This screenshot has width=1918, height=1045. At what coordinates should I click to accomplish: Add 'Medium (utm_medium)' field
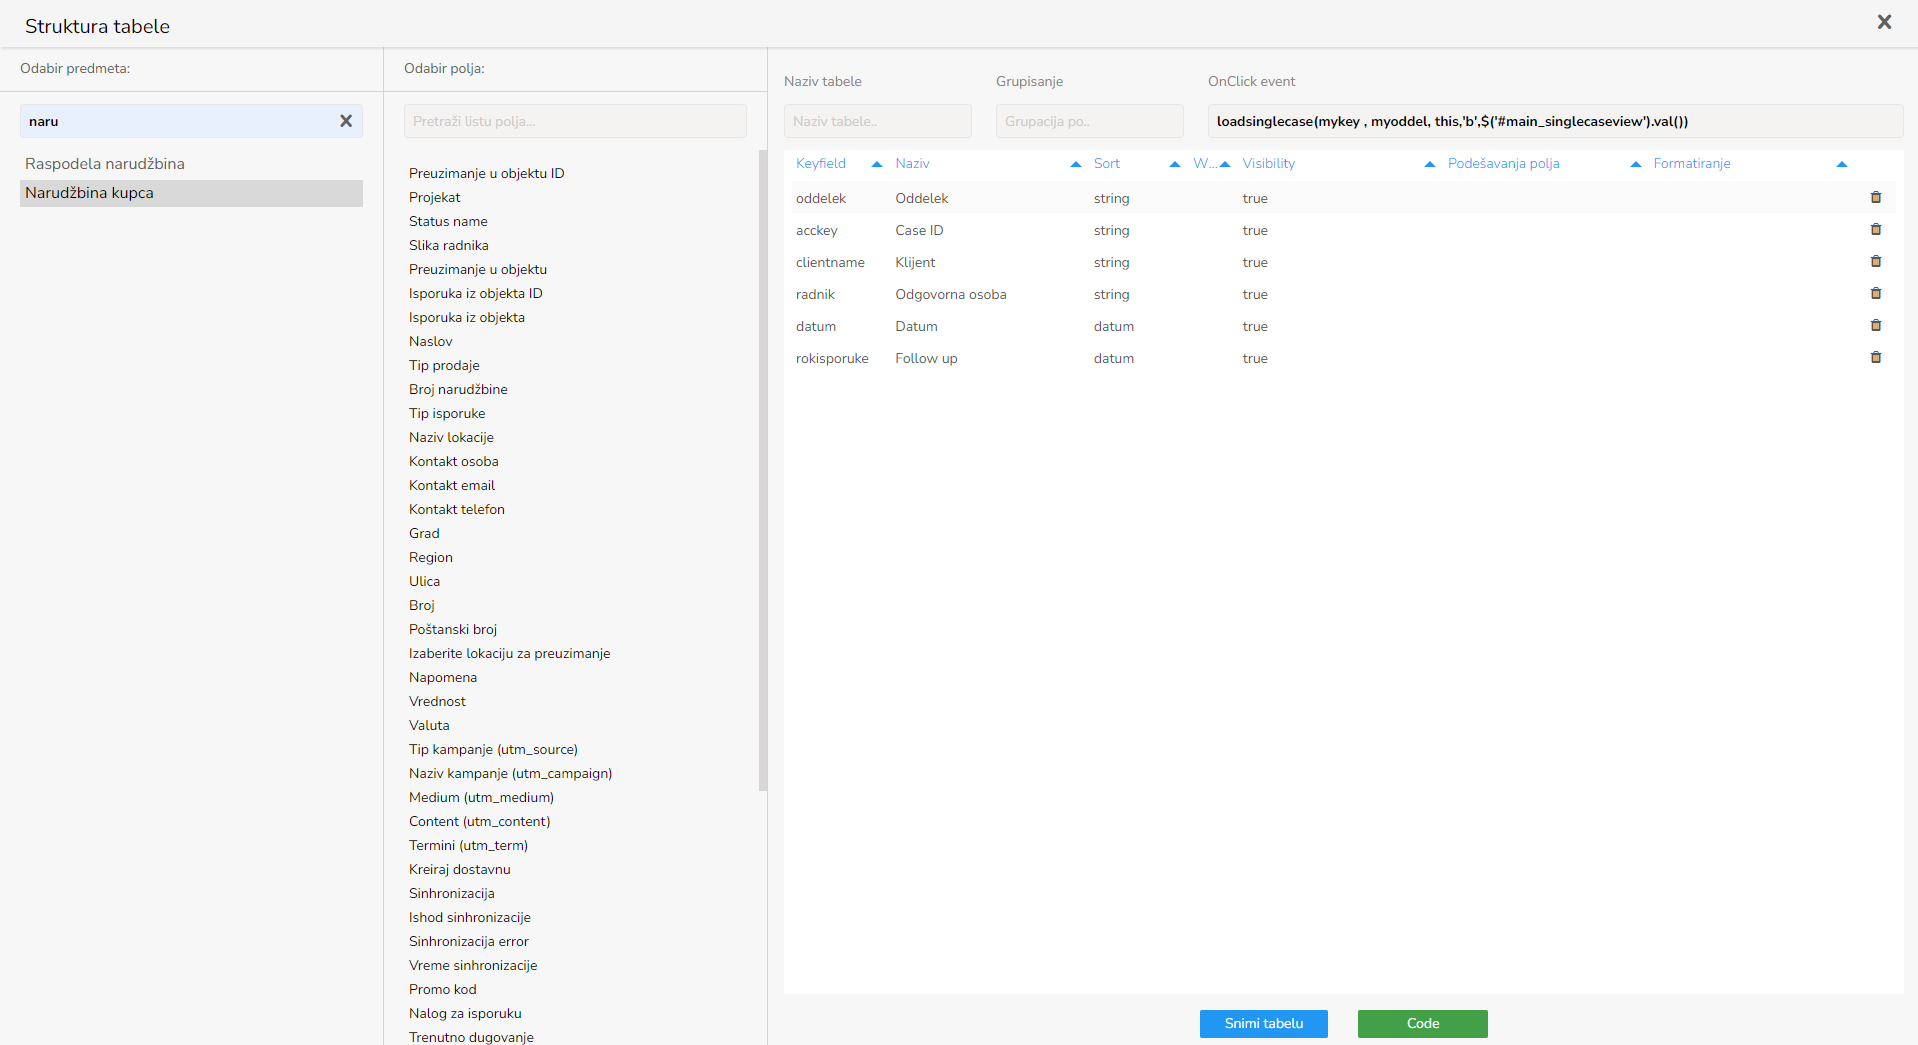481,798
